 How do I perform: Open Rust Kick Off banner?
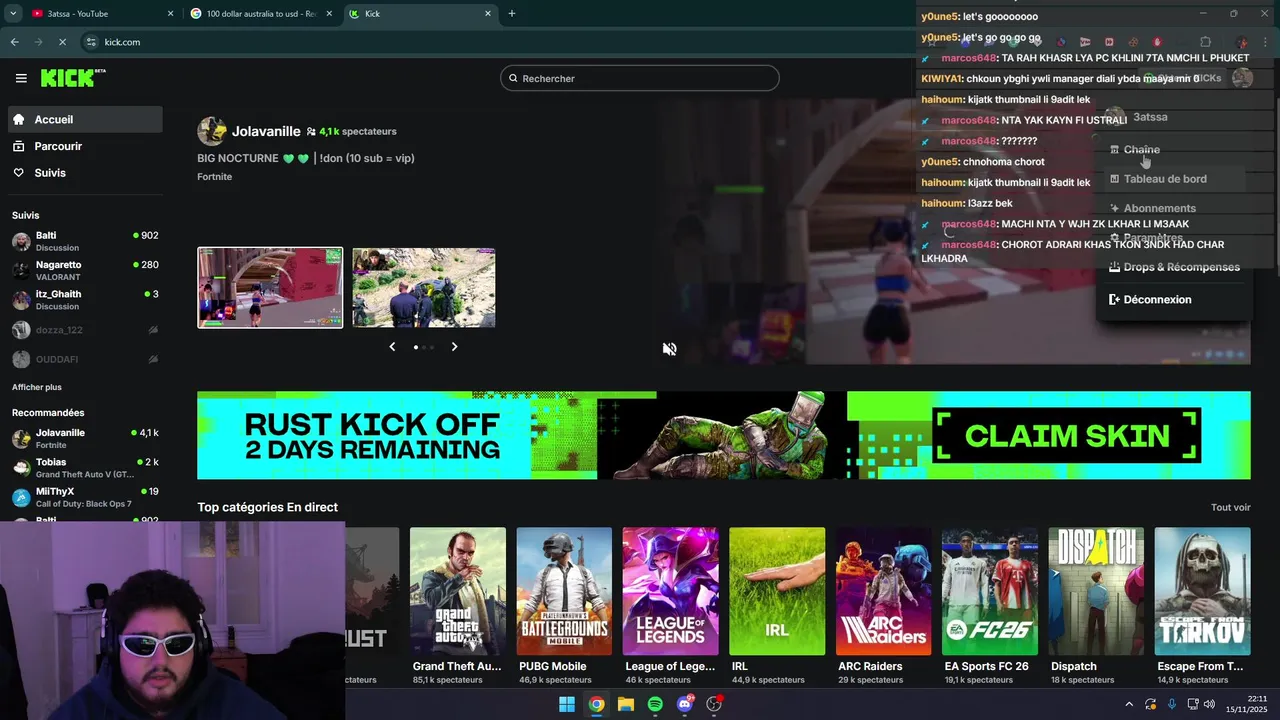(724, 435)
